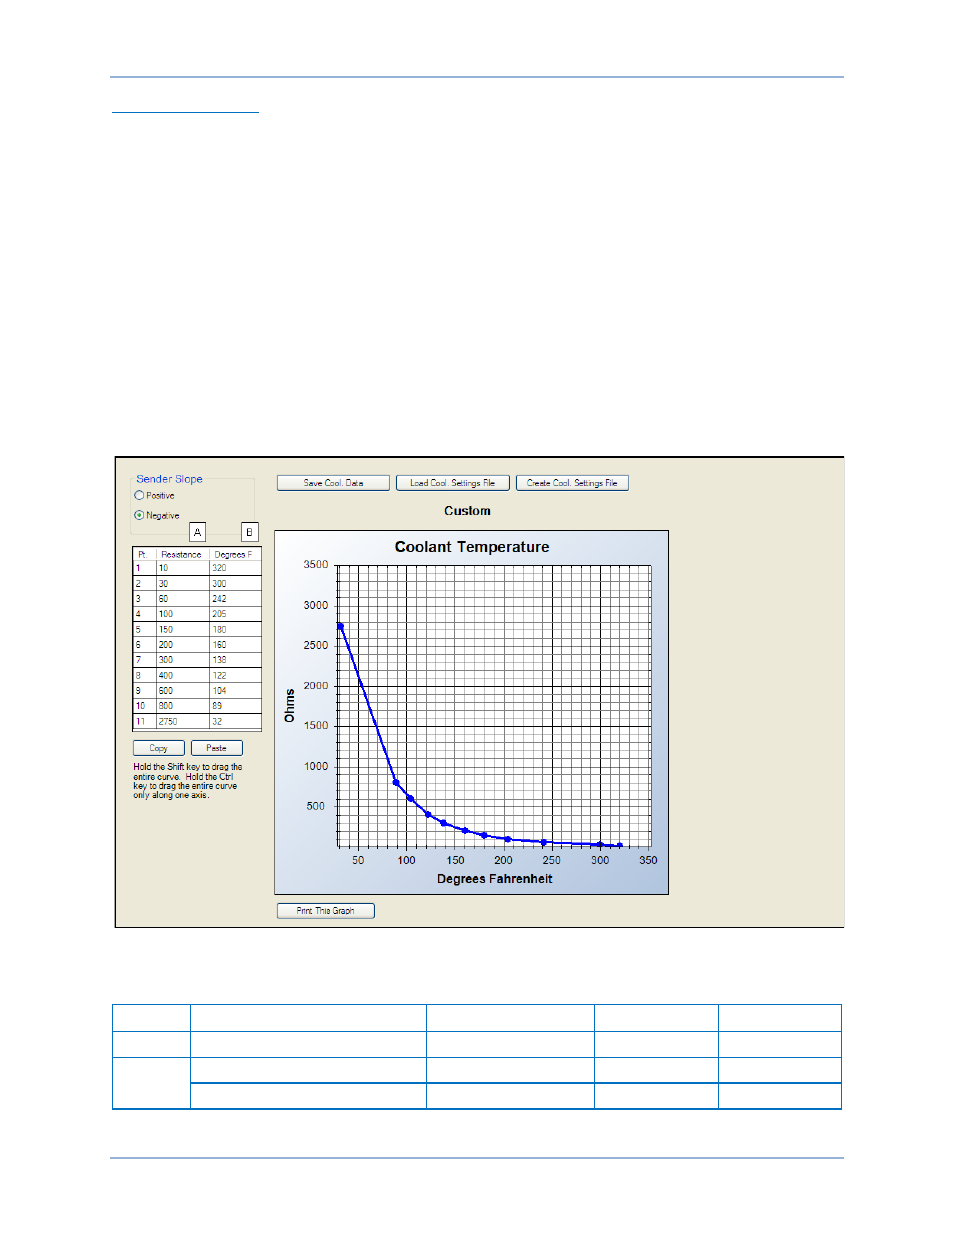Click the curve point near 800 ohms
954x1235 pixels.
coord(396,783)
